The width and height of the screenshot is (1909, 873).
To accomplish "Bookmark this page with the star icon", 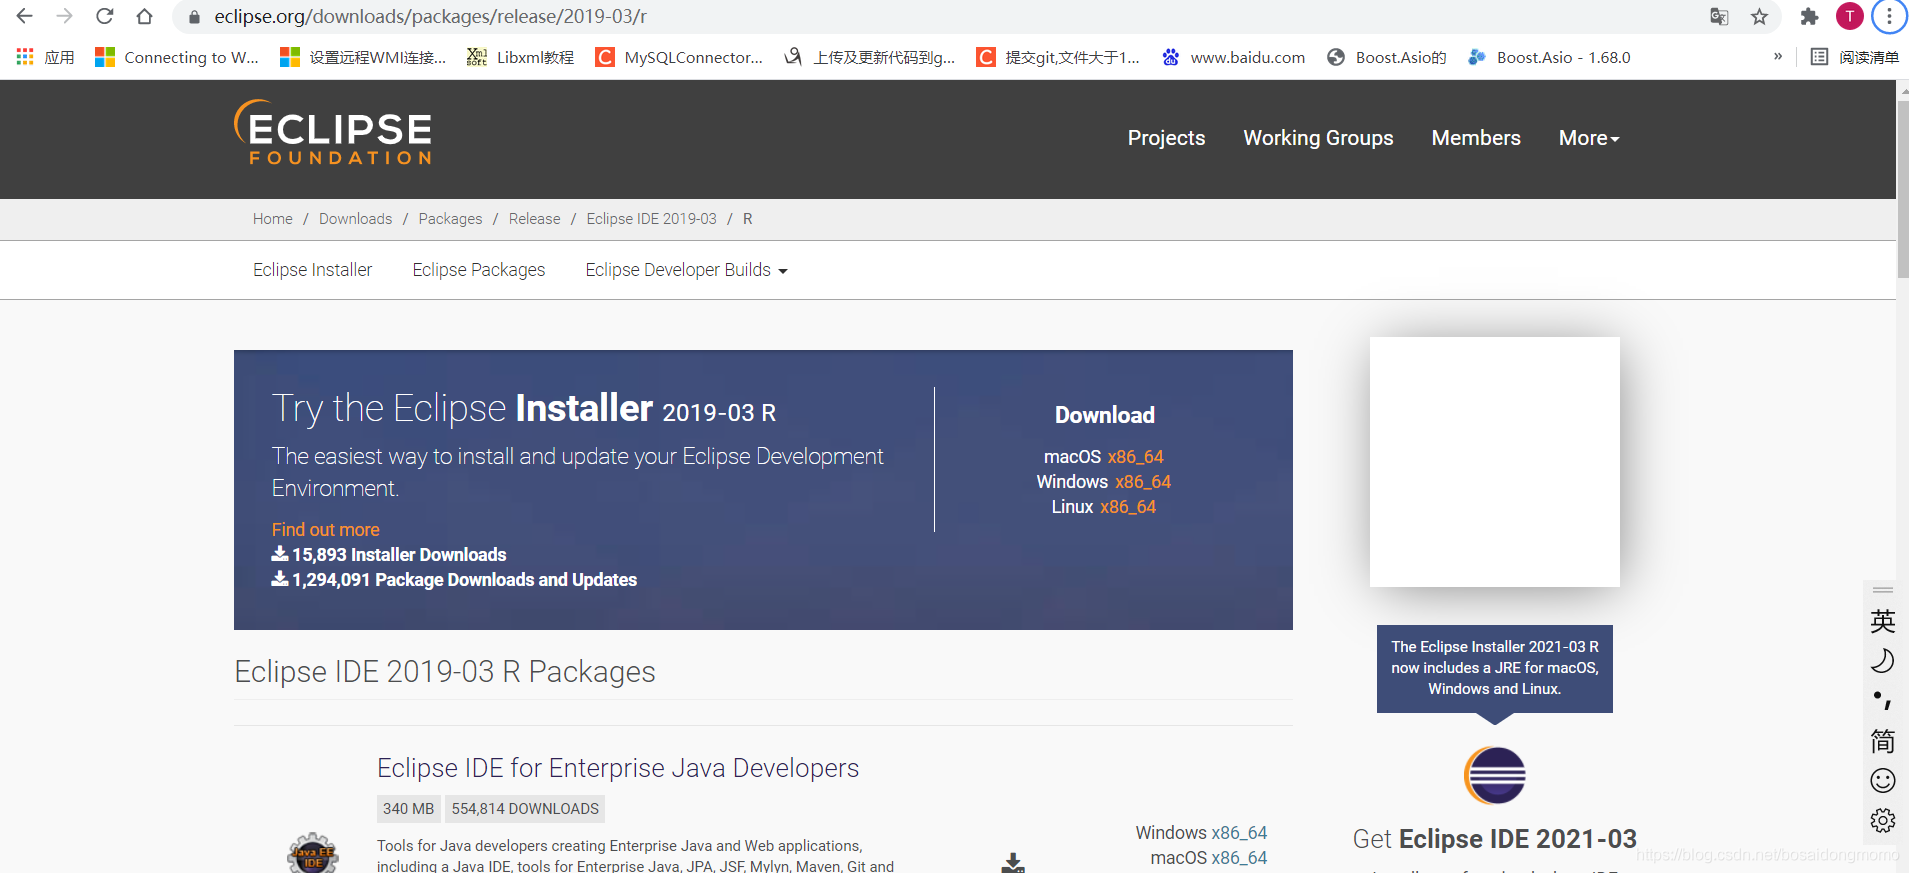I will tap(1759, 16).
